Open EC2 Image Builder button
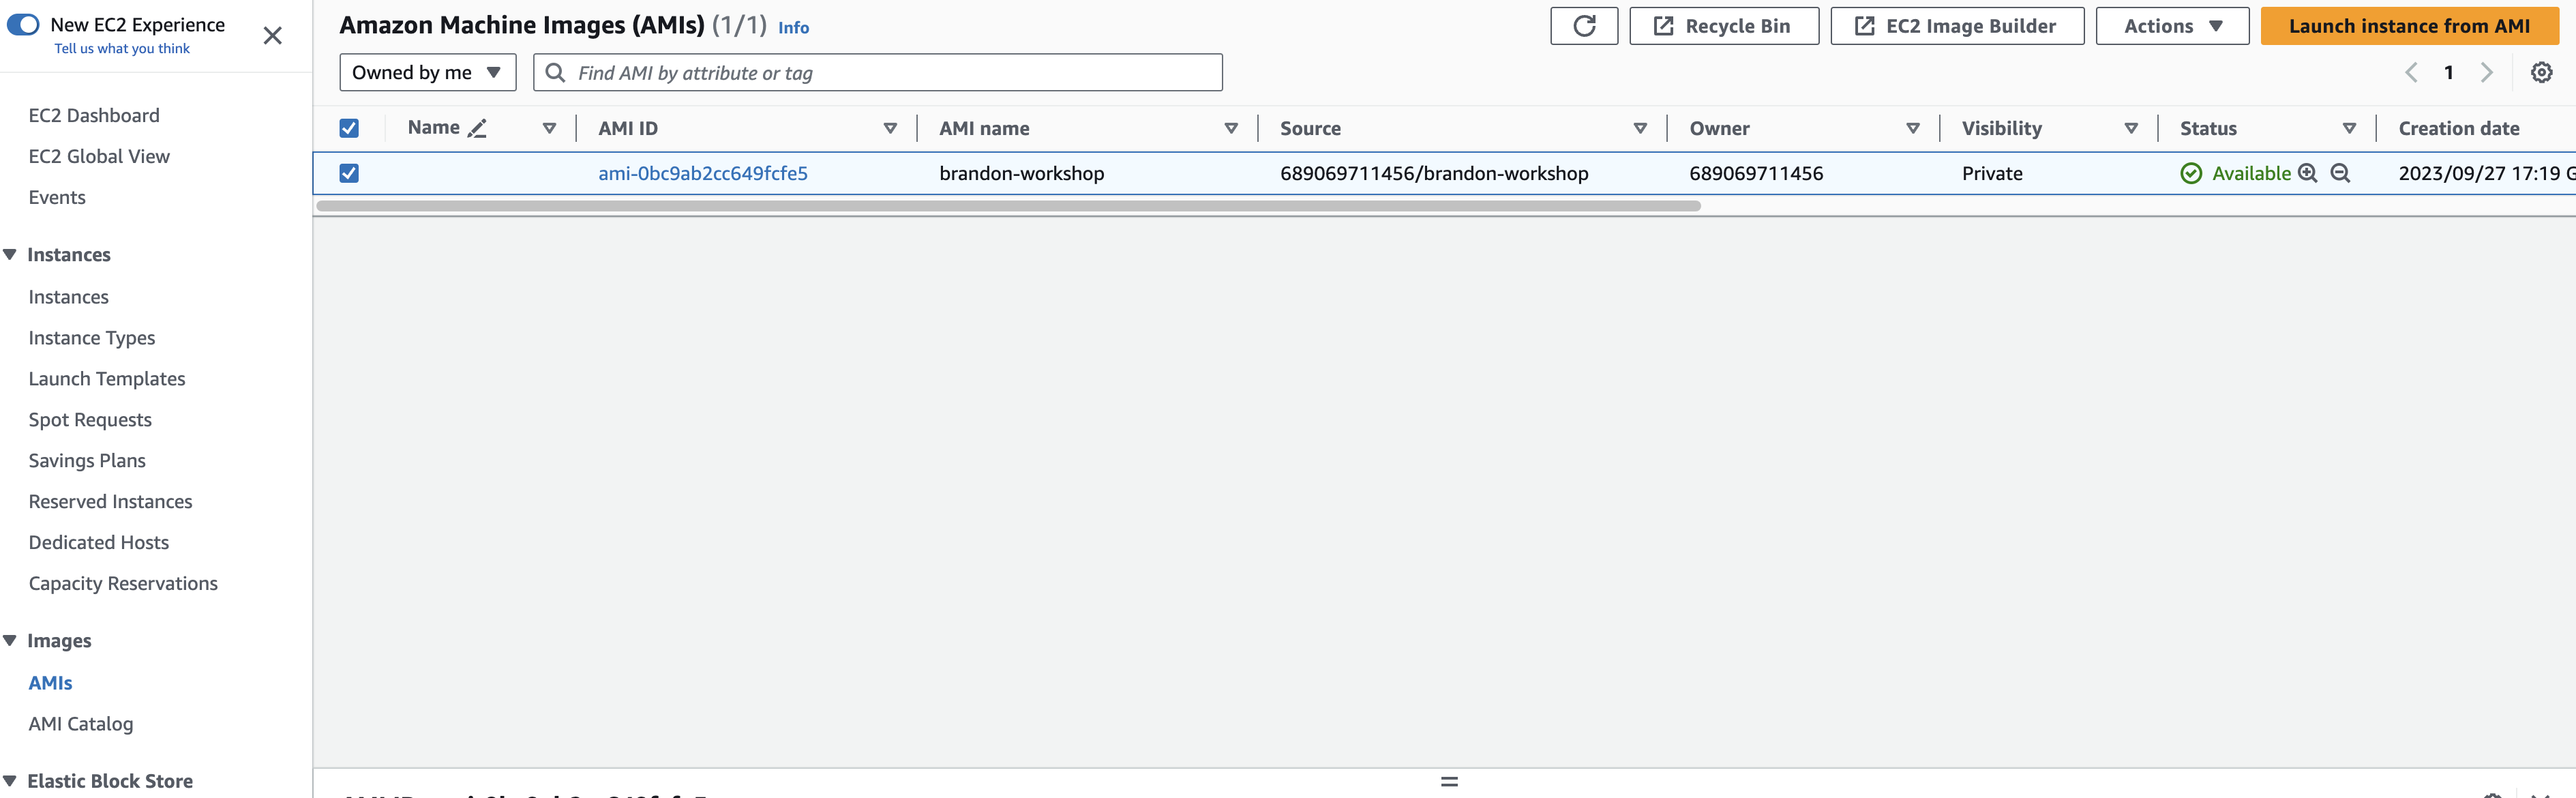This screenshot has height=798, width=2576. (1956, 26)
